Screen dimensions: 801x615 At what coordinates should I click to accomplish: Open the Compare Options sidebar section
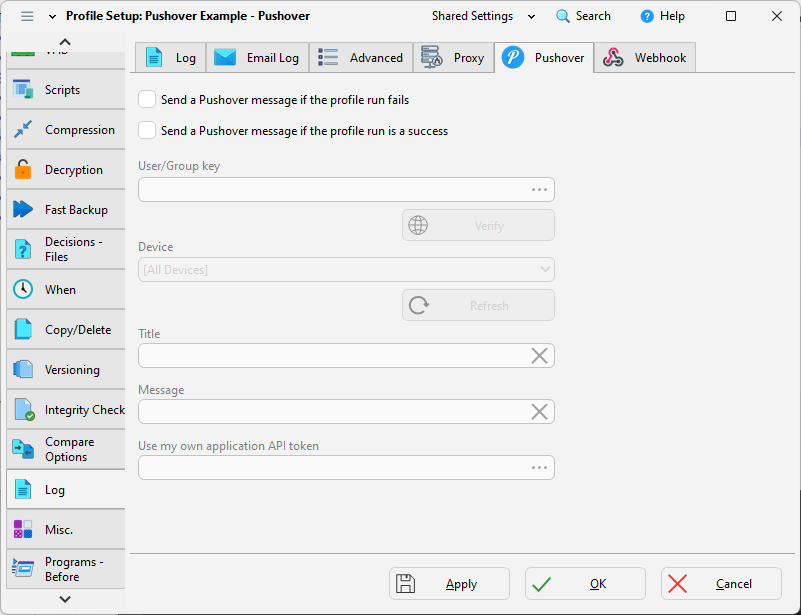[66, 450]
